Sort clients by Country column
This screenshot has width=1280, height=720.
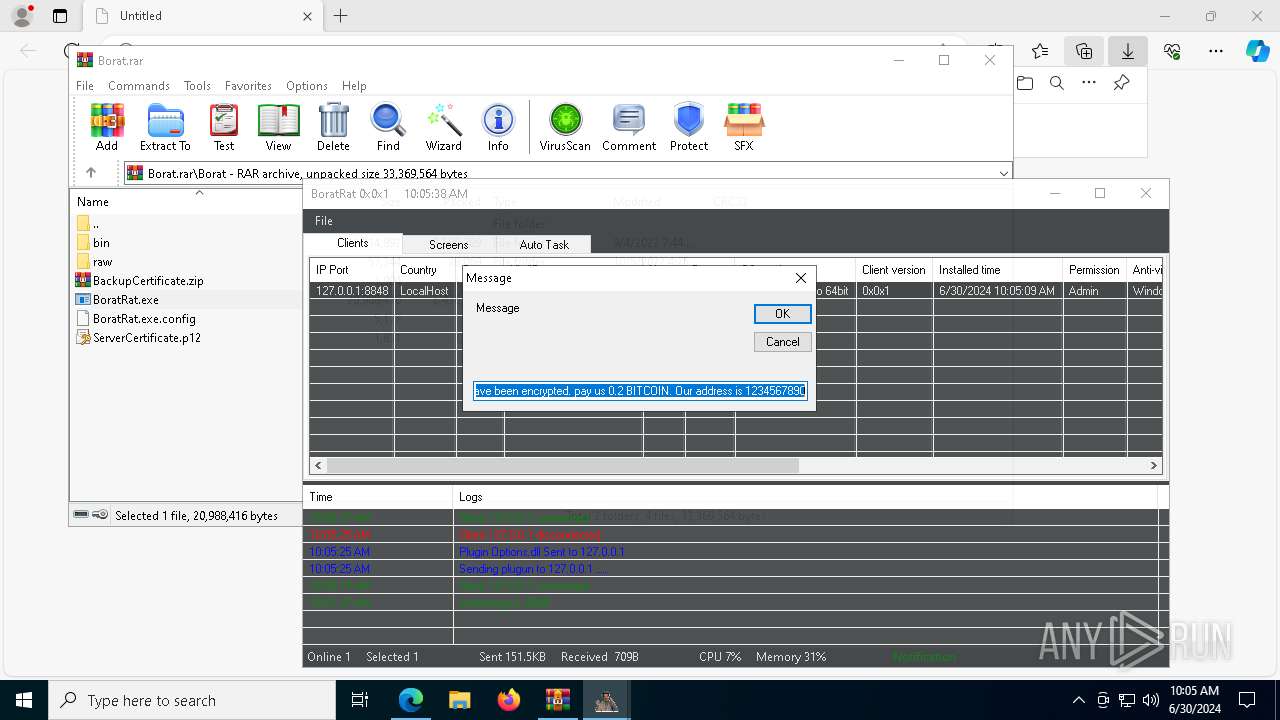point(425,270)
